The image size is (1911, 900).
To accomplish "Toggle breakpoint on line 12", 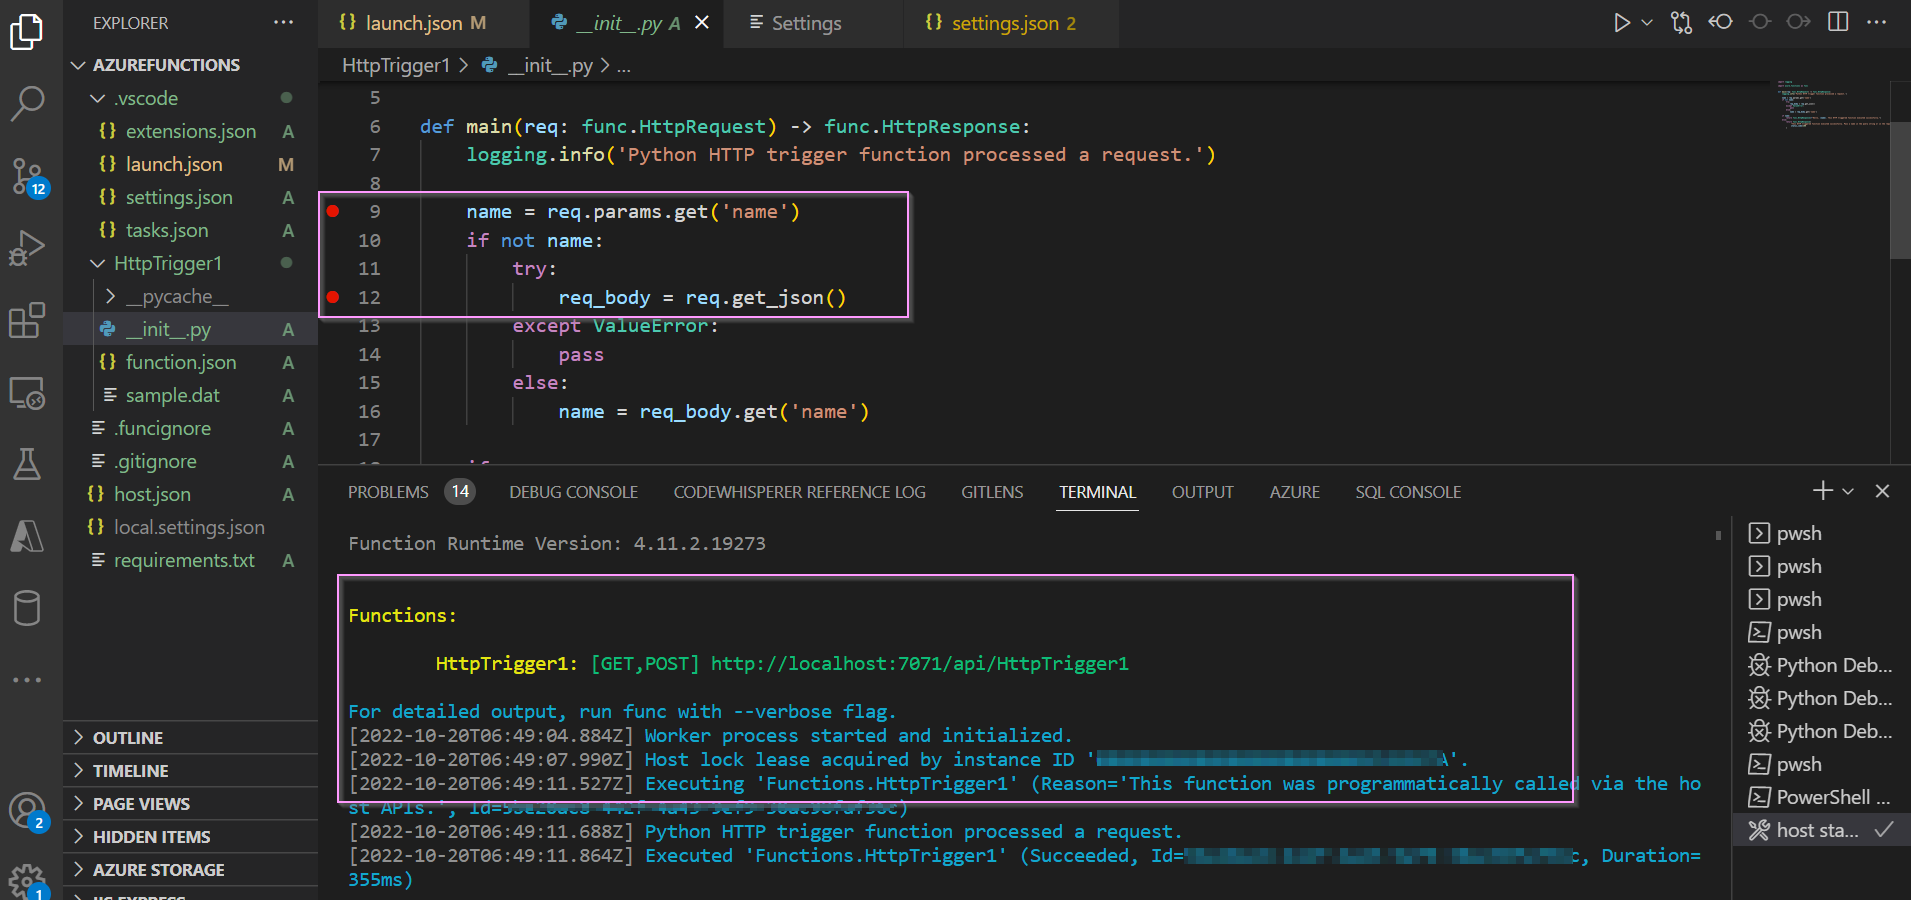I will pos(333,297).
